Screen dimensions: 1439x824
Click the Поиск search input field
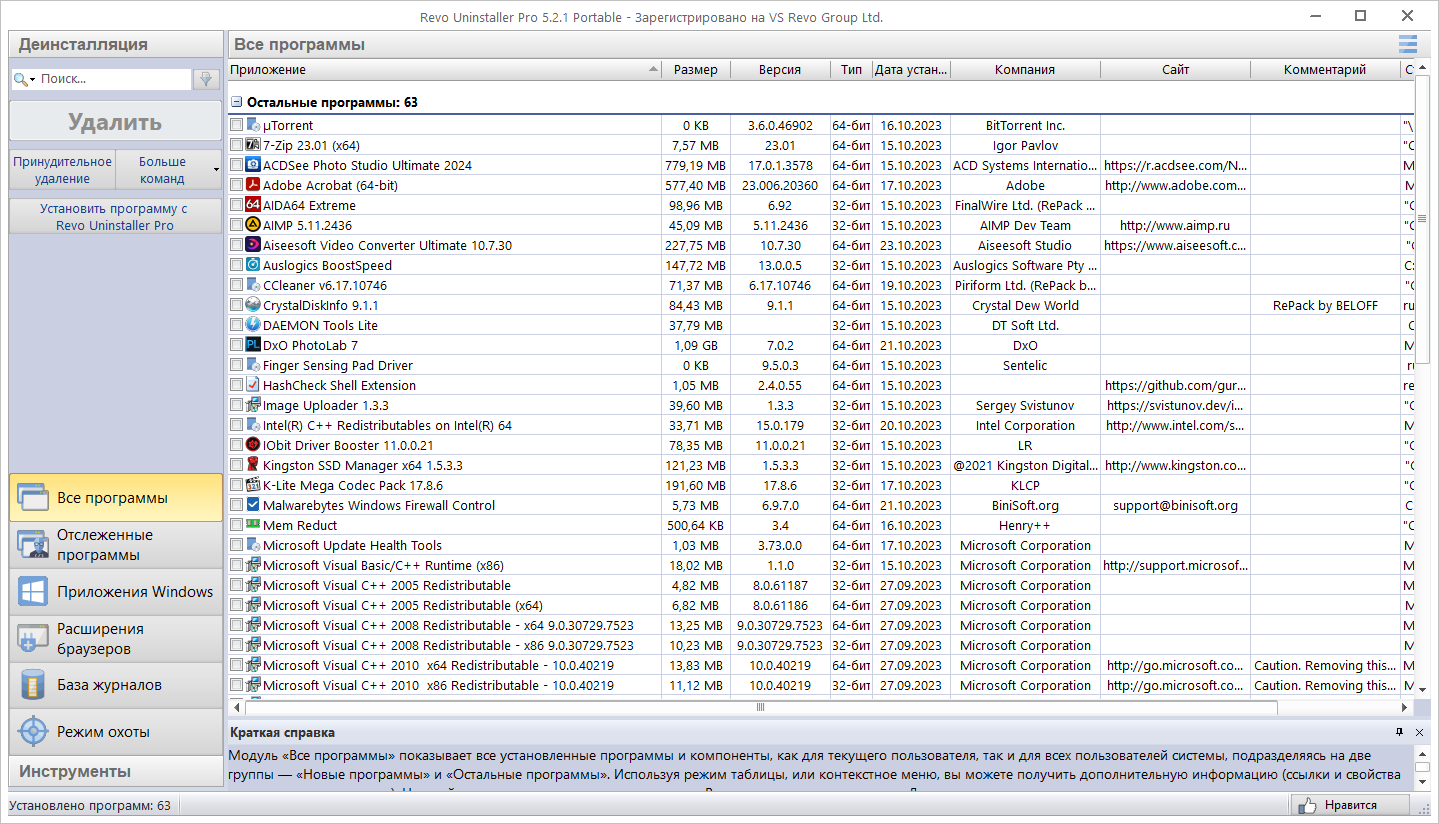point(113,79)
